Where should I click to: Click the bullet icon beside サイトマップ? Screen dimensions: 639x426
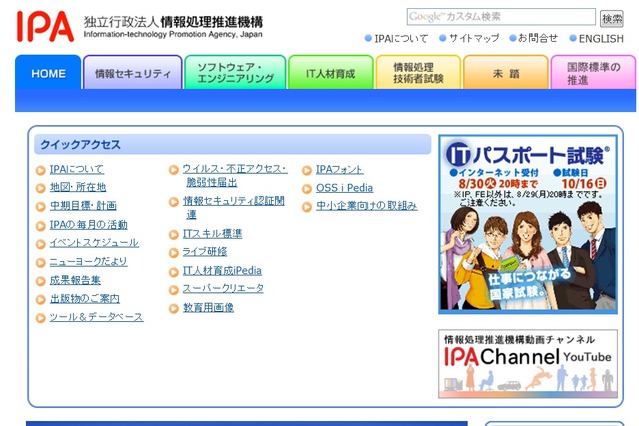point(443,38)
